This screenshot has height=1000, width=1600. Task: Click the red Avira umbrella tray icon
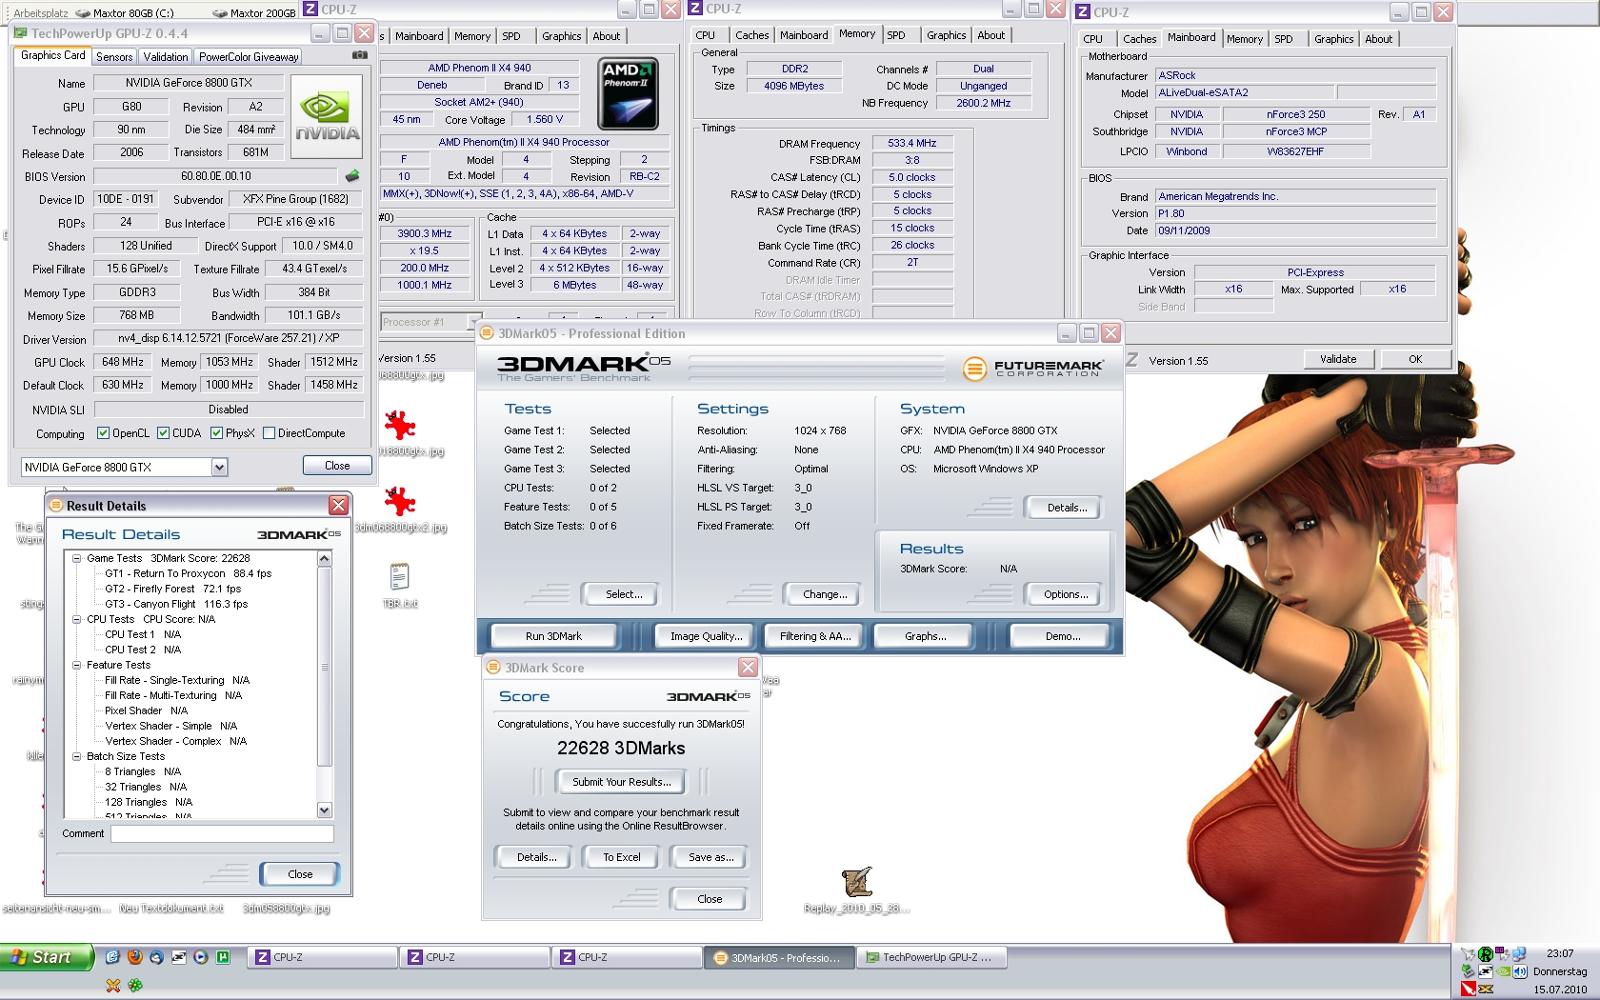[x=1468, y=988]
